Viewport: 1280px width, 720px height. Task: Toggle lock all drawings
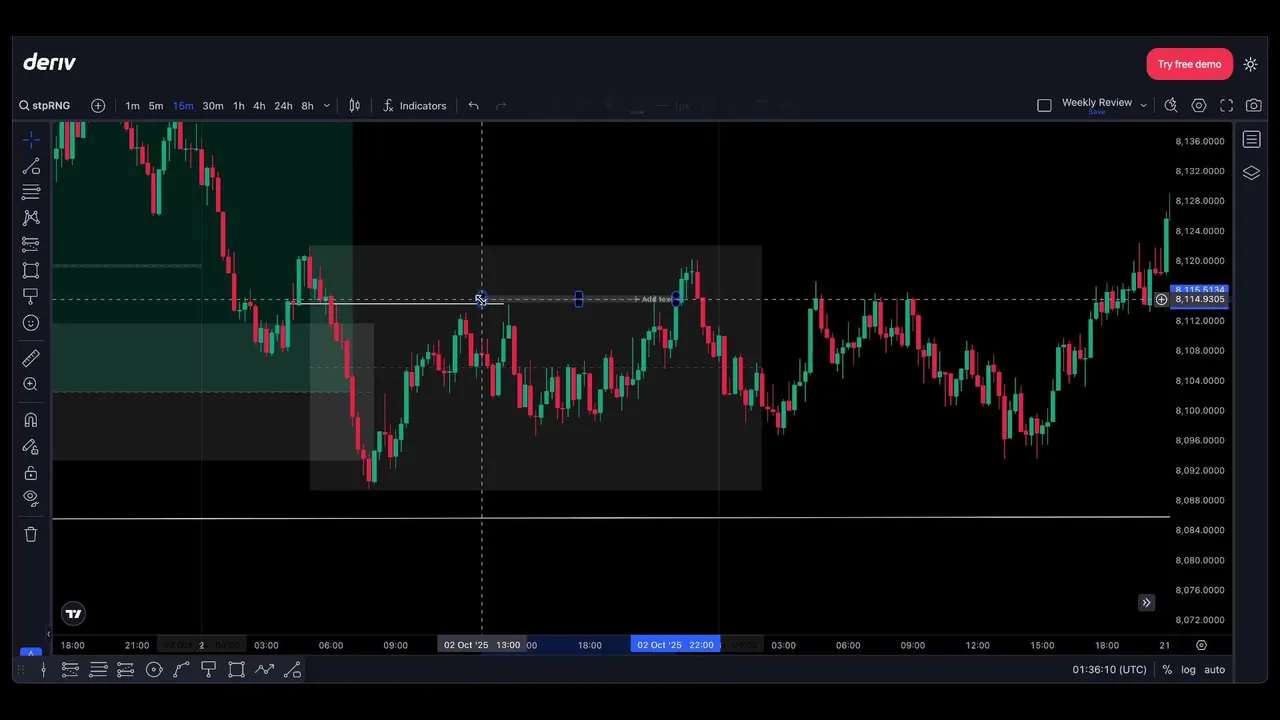click(x=31, y=473)
